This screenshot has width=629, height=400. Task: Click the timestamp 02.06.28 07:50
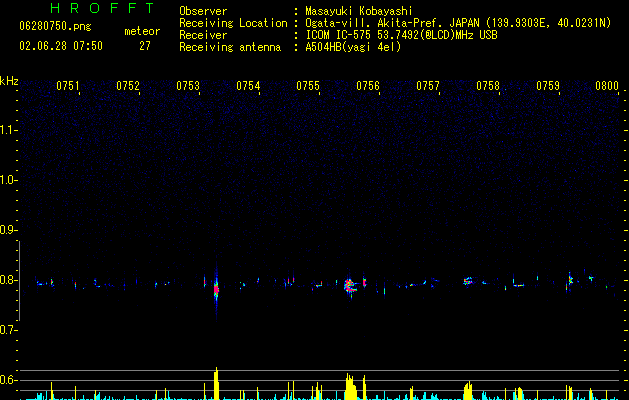coord(61,46)
